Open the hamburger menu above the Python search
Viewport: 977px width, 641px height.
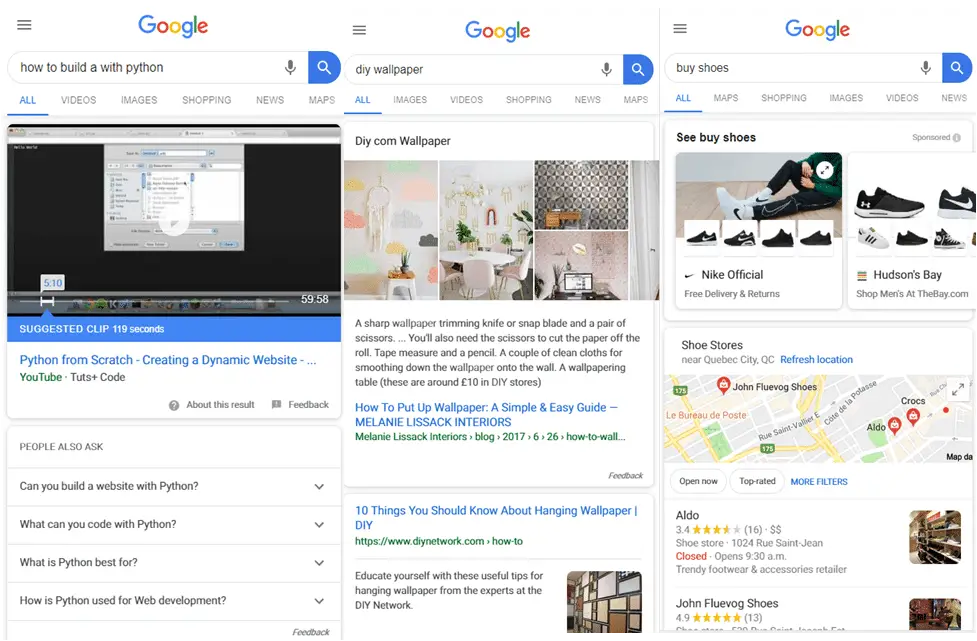click(x=24, y=25)
